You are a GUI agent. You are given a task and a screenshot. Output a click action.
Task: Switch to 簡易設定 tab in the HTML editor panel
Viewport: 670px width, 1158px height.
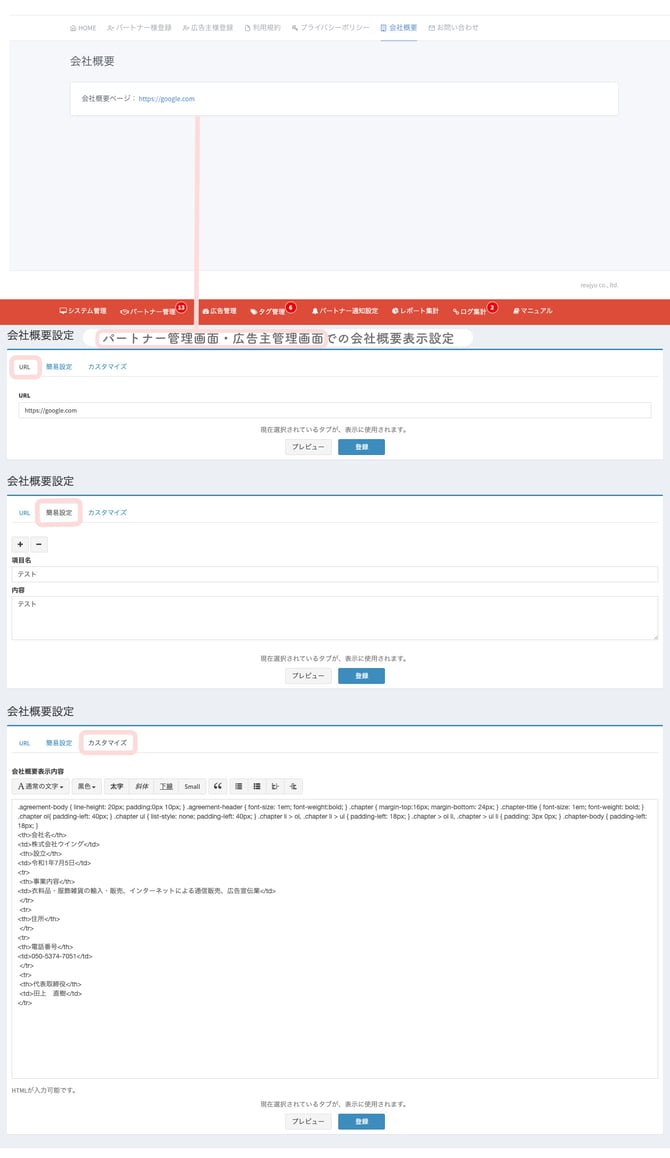59,743
